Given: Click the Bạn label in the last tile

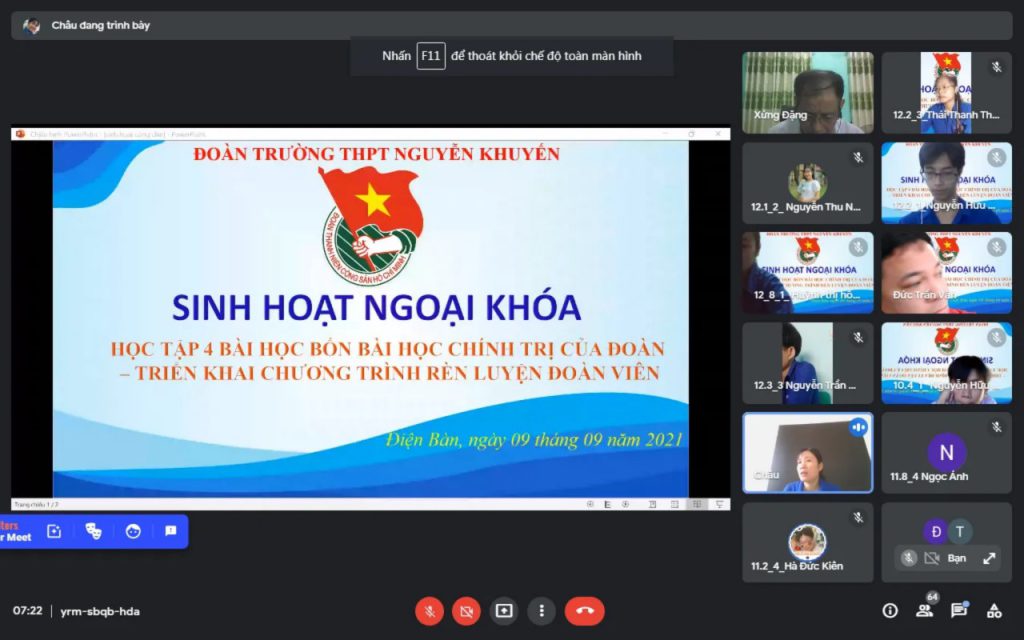Looking at the screenshot, I should pyautogui.click(x=957, y=558).
